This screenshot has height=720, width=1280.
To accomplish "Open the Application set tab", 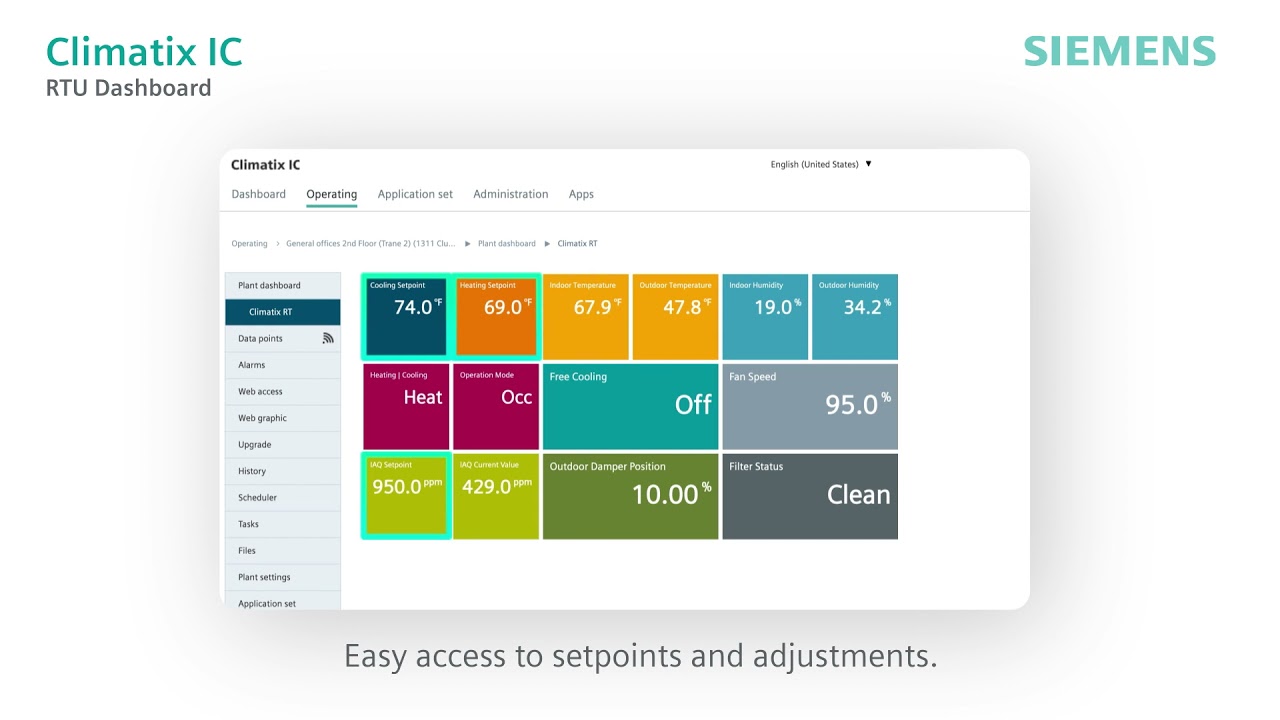I will (415, 194).
